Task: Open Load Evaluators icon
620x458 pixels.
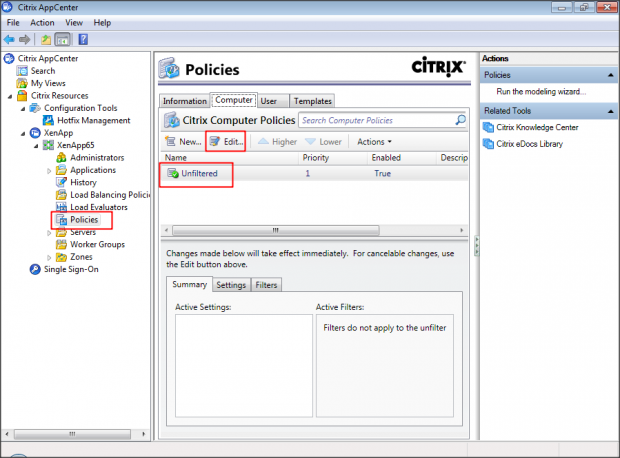Action: 61,207
